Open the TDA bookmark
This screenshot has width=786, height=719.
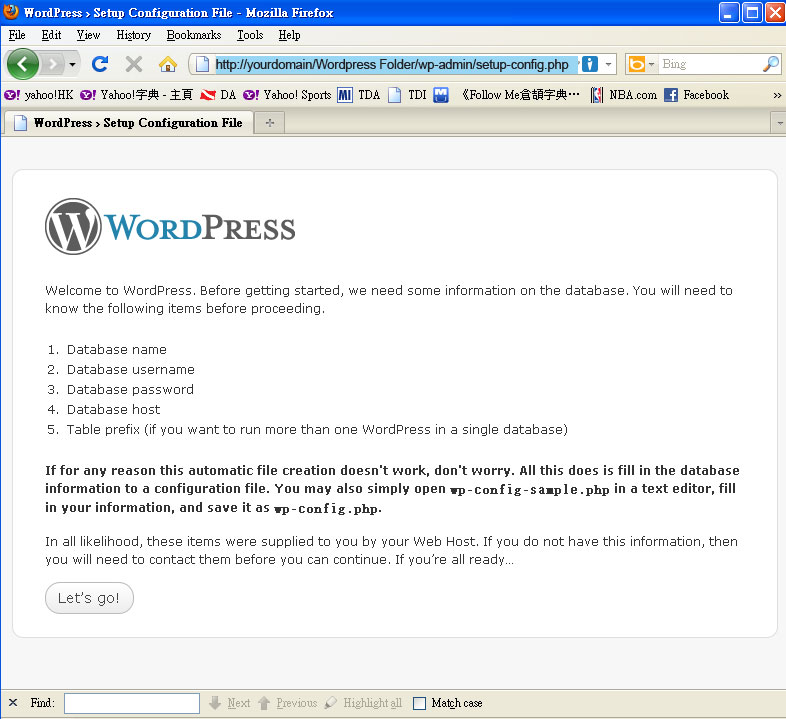358,95
